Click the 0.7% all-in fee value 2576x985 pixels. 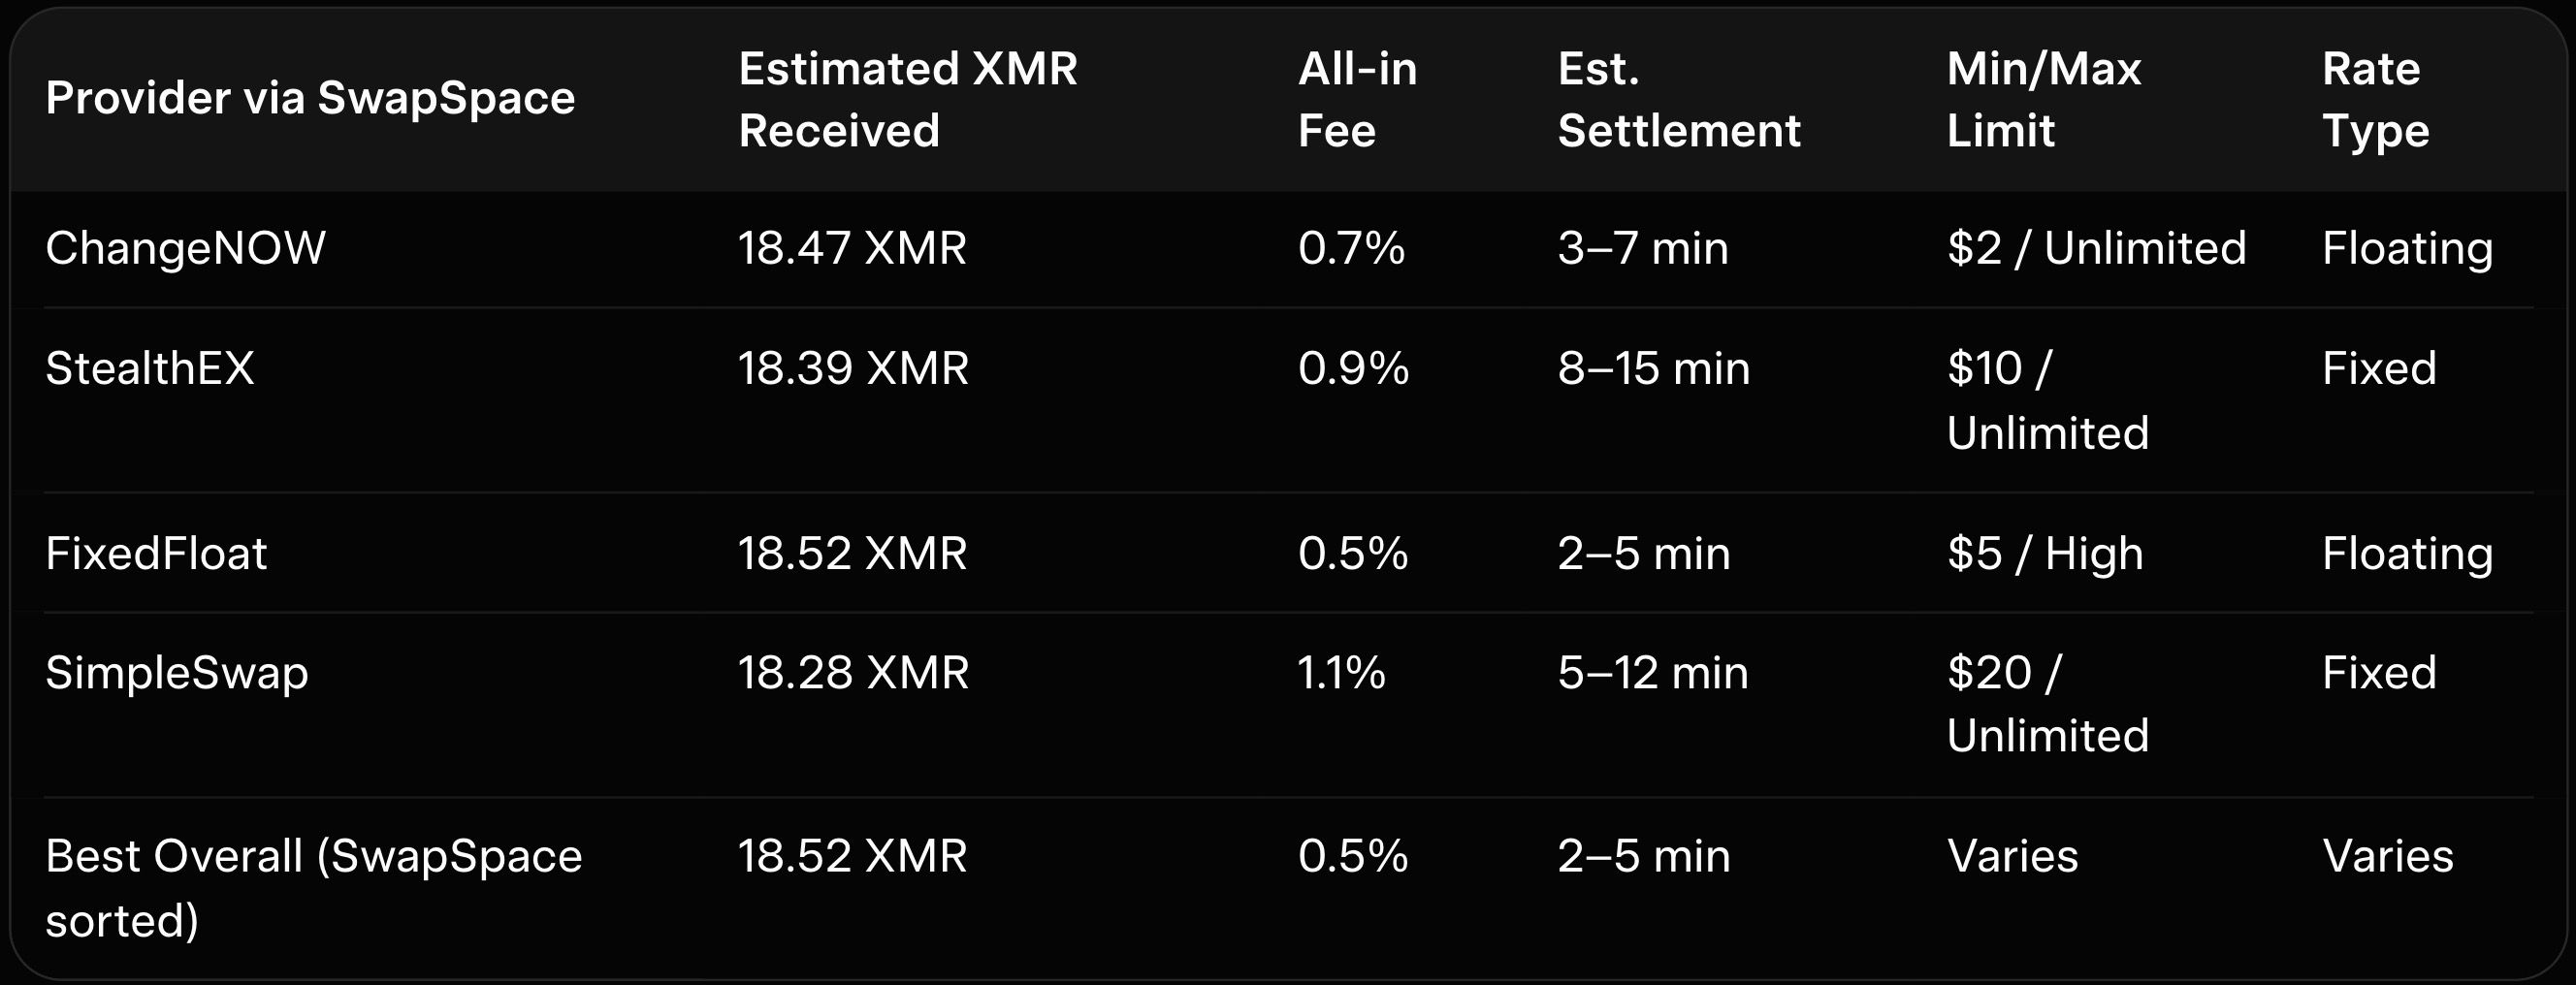1351,248
